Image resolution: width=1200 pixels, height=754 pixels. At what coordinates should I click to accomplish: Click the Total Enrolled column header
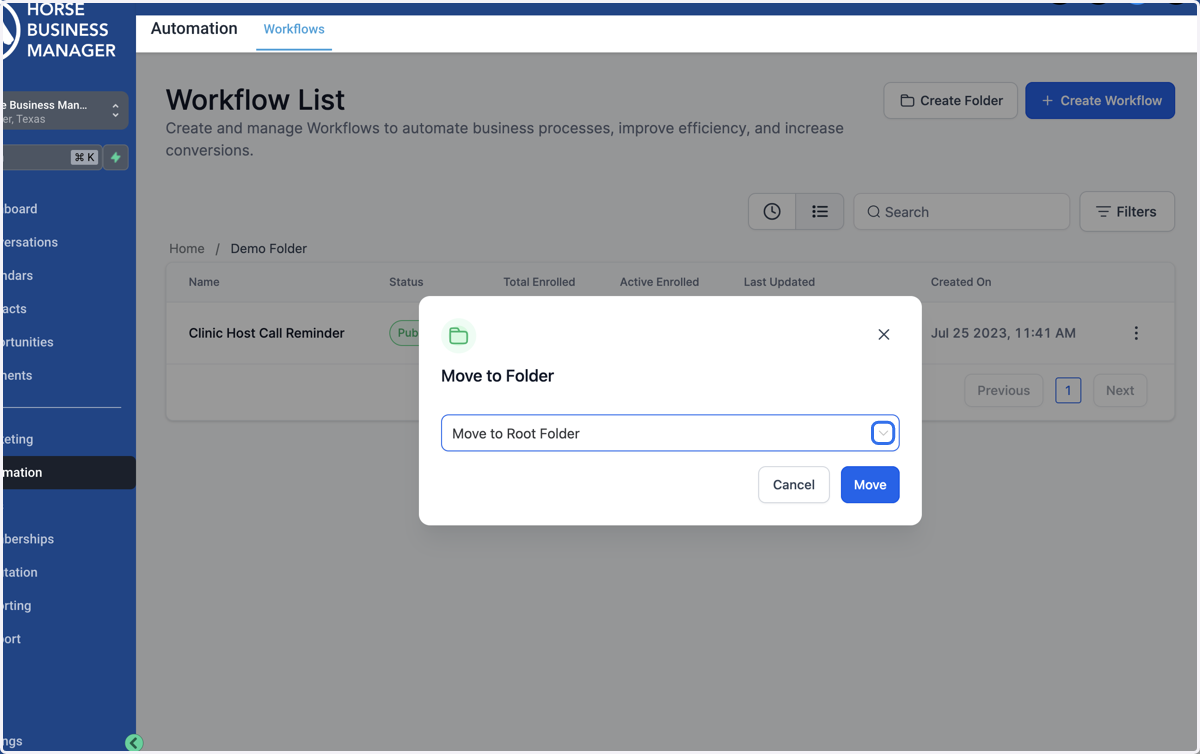[x=539, y=282]
